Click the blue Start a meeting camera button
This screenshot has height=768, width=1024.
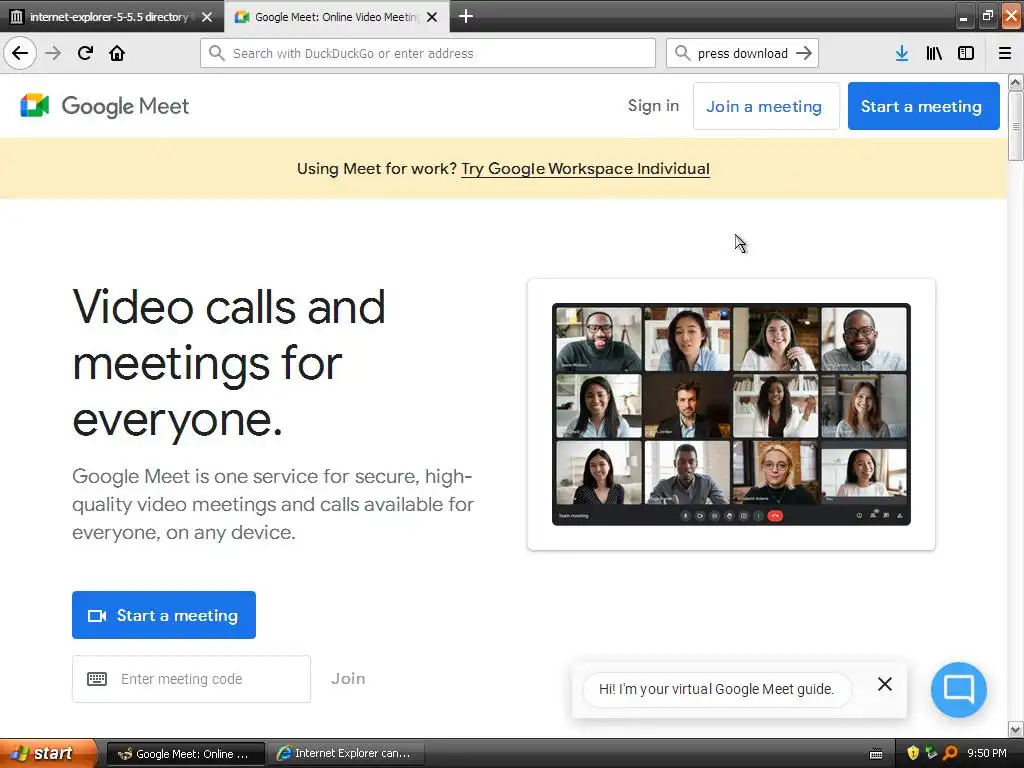click(164, 615)
